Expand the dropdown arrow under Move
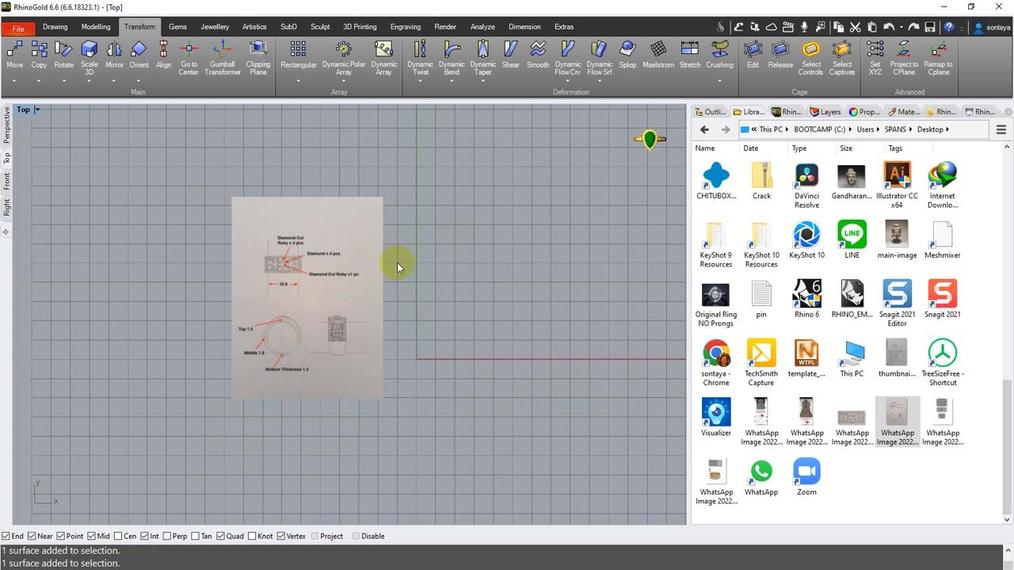The image size is (1014, 570). click(x=14, y=81)
